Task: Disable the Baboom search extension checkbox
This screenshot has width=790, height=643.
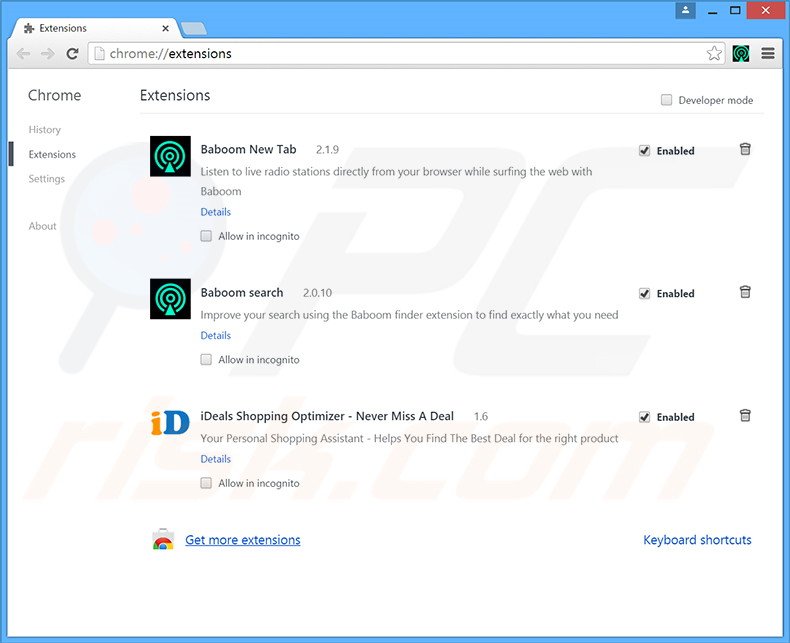Action: click(x=644, y=293)
